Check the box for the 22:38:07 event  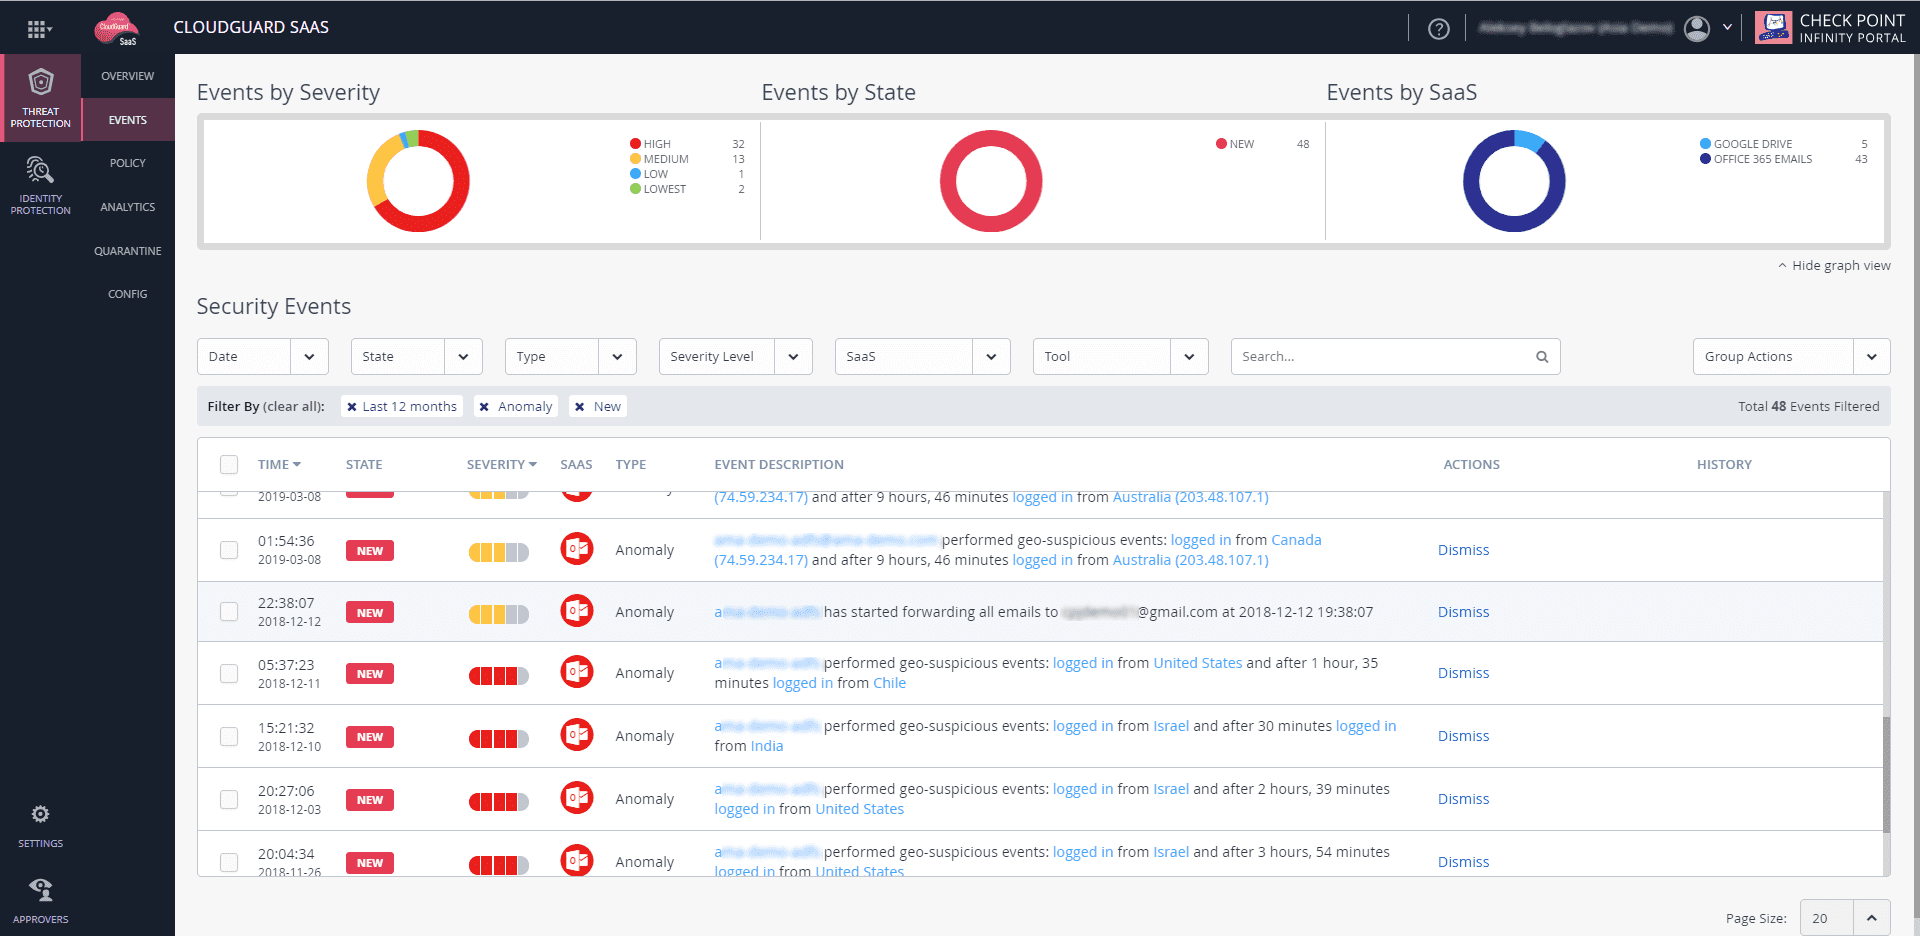(229, 612)
